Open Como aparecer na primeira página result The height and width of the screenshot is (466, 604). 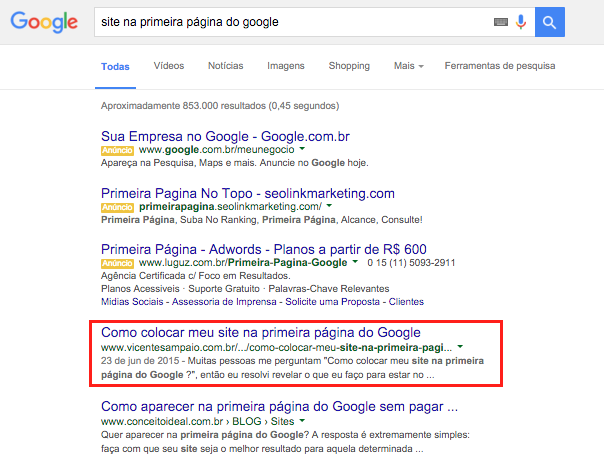coord(279,407)
